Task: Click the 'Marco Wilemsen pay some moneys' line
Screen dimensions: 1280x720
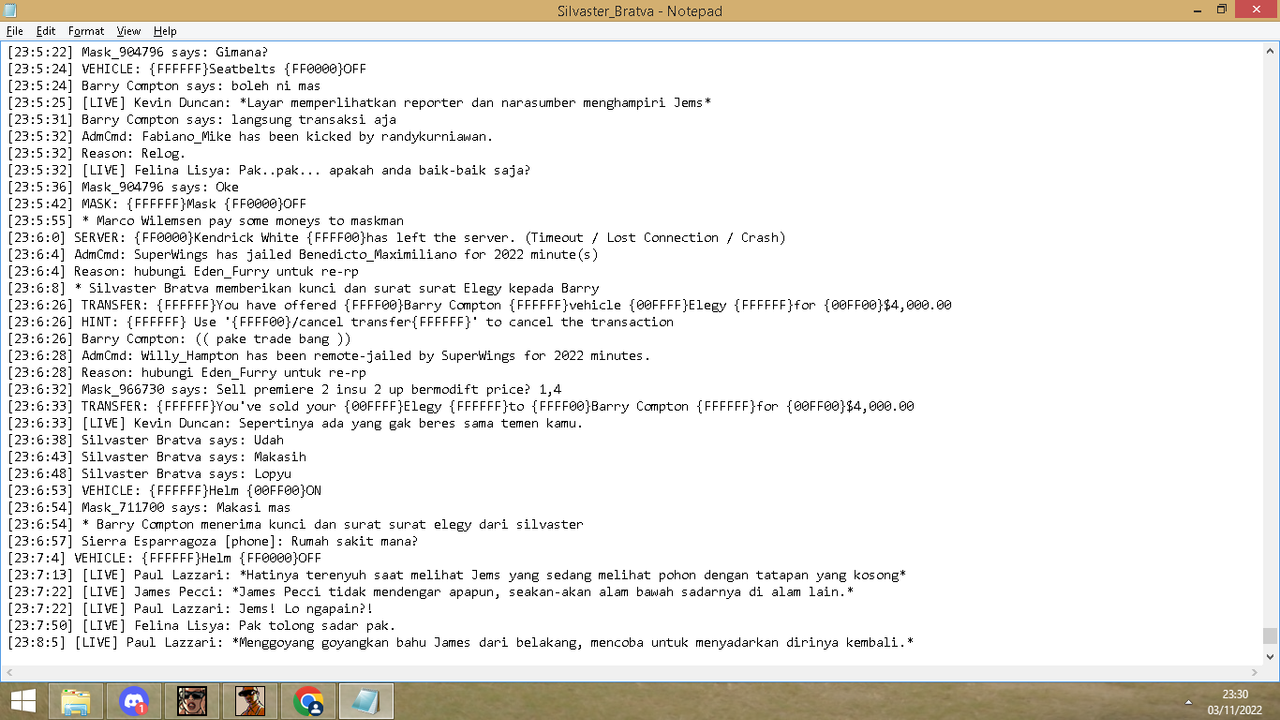Action: click(x=205, y=220)
